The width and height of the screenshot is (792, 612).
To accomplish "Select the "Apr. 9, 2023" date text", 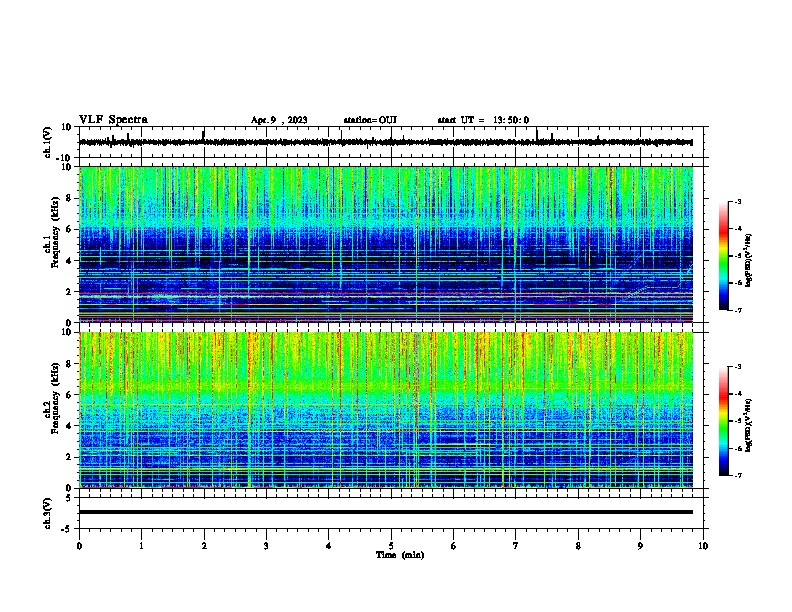I will pos(279,120).
